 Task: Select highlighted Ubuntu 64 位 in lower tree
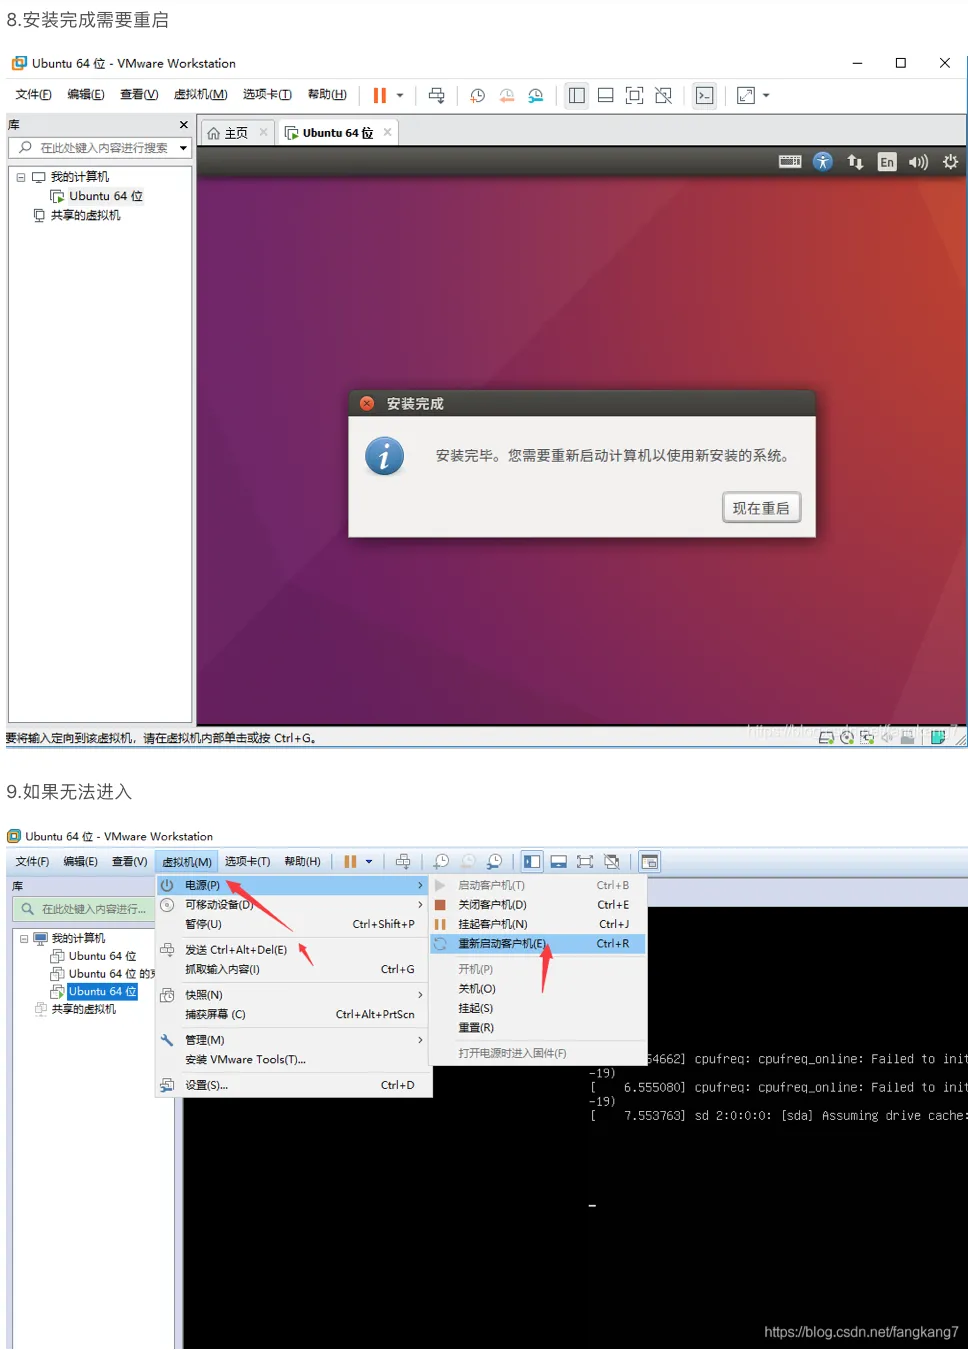pos(103,992)
